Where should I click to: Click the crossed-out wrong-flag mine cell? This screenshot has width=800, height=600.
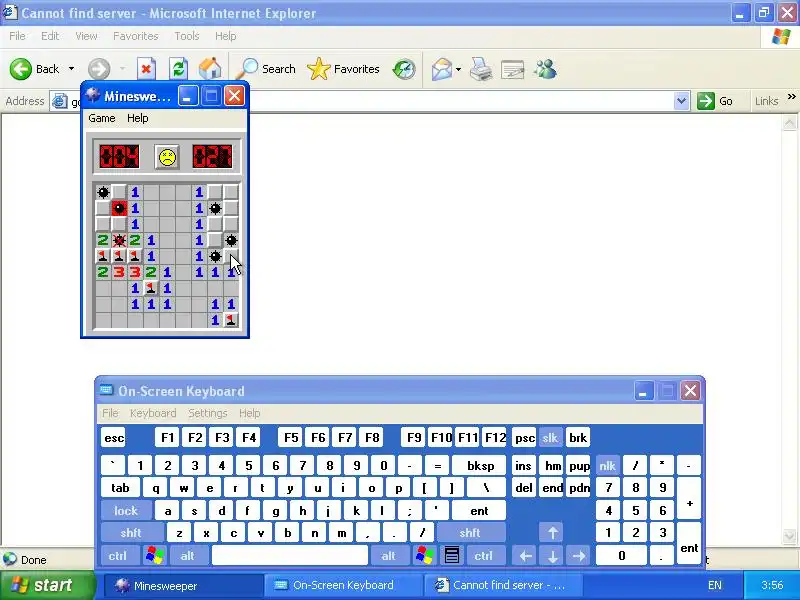pyautogui.click(x=119, y=240)
